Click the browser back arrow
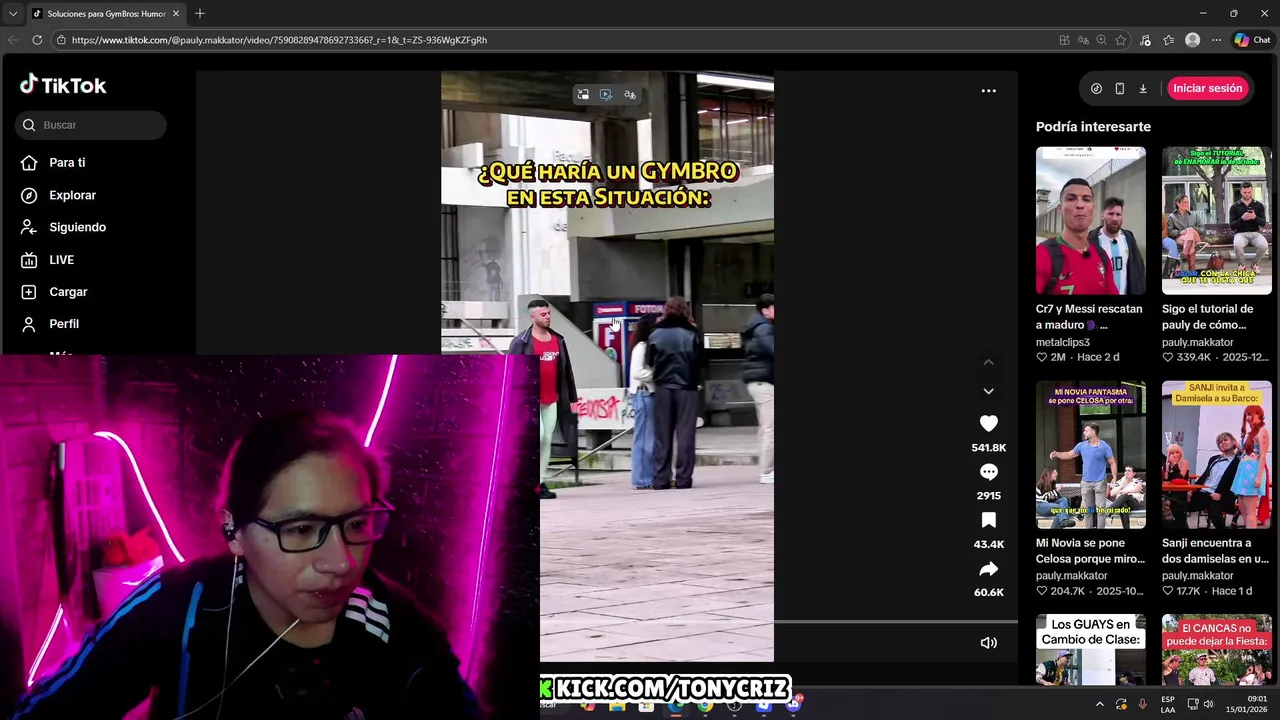The width and height of the screenshot is (1280, 720). pyautogui.click(x=12, y=40)
